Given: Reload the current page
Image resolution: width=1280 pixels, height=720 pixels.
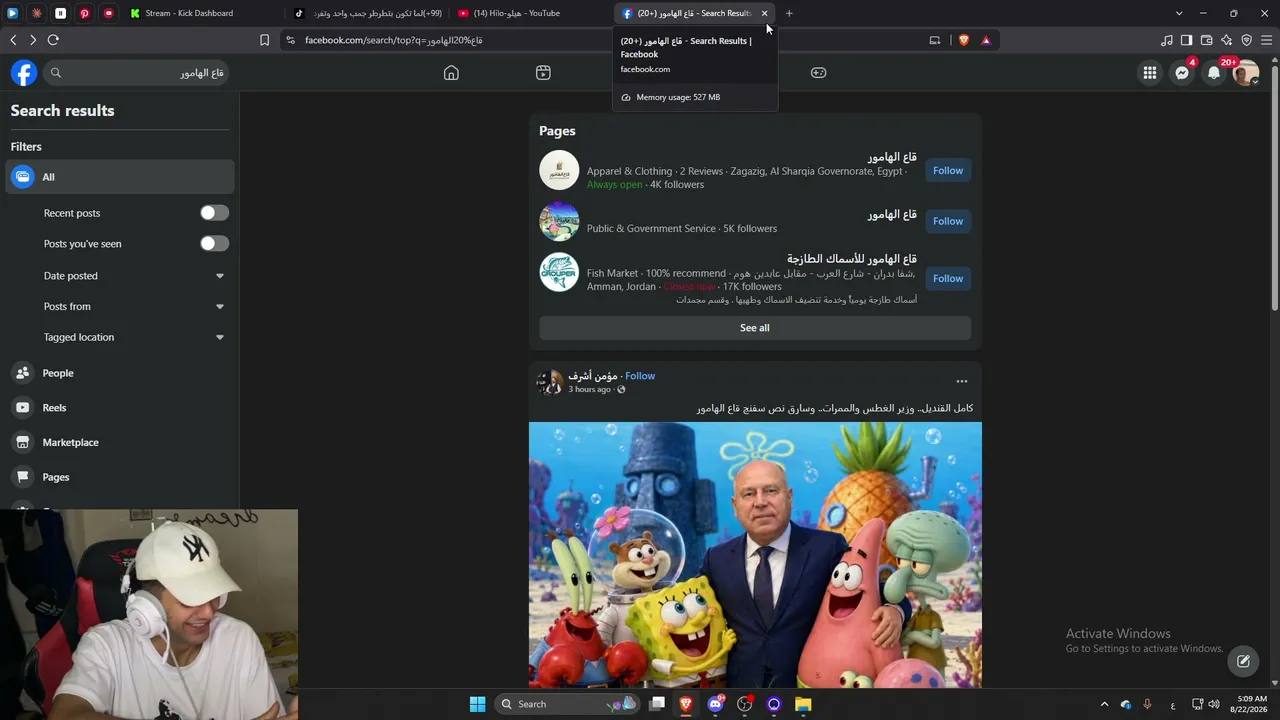Looking at the screenshot, I should 53,40.
